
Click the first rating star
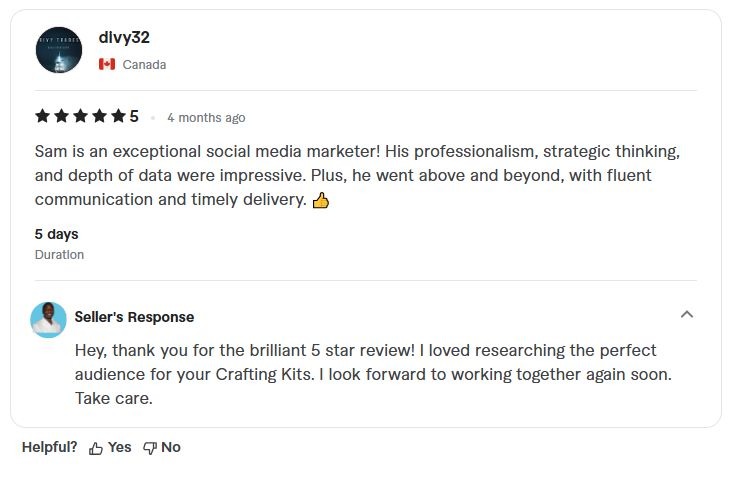click(43, 116)
